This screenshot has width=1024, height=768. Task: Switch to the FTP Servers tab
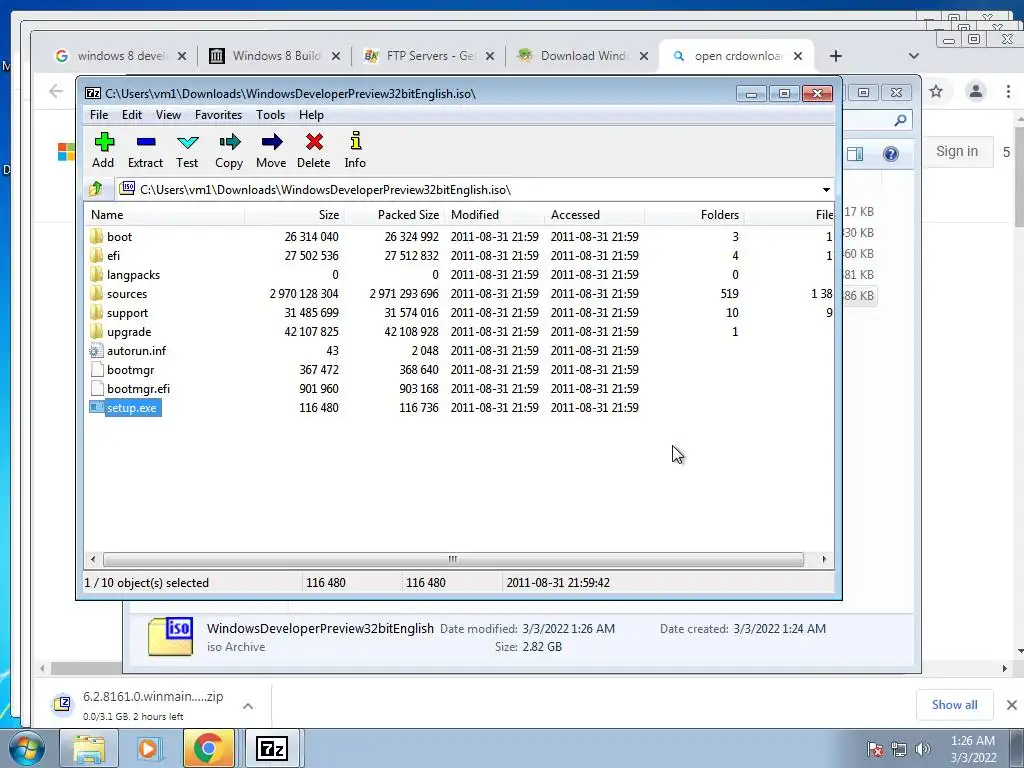tap(428, 56)
